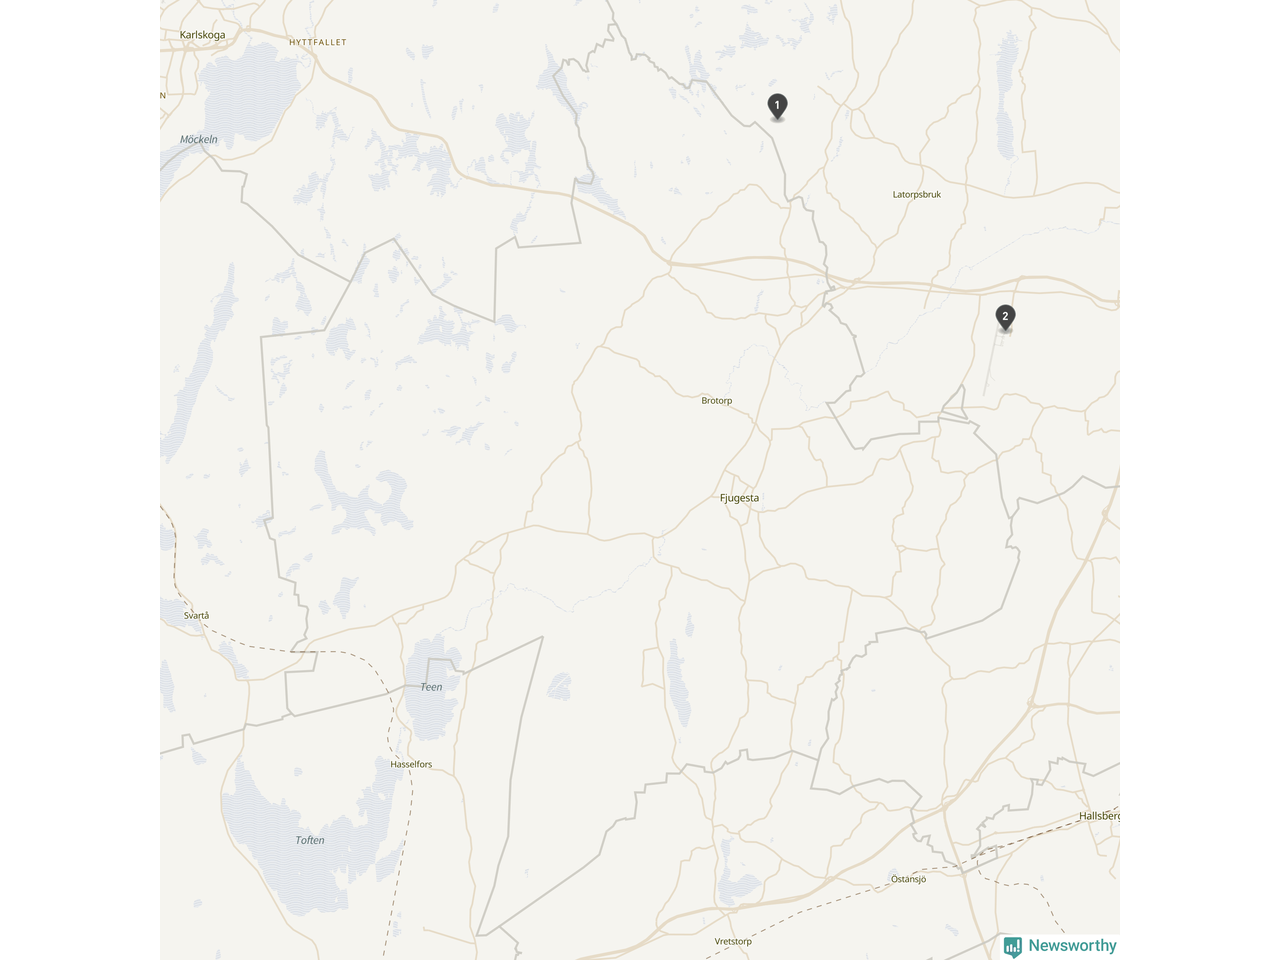
Task: Click the Vretstorp place label
Action: [x=733, y=942]
